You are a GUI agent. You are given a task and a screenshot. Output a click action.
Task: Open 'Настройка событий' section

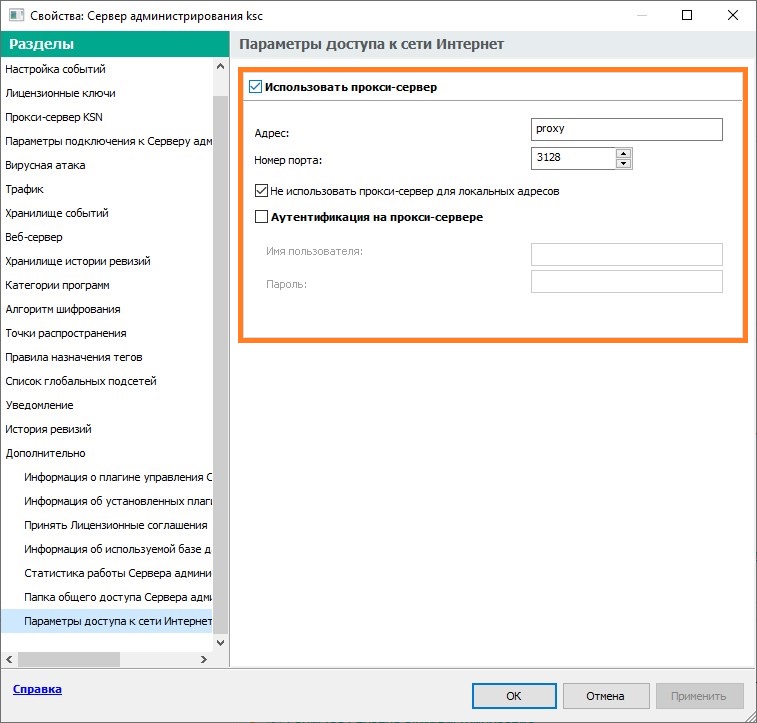55,69
